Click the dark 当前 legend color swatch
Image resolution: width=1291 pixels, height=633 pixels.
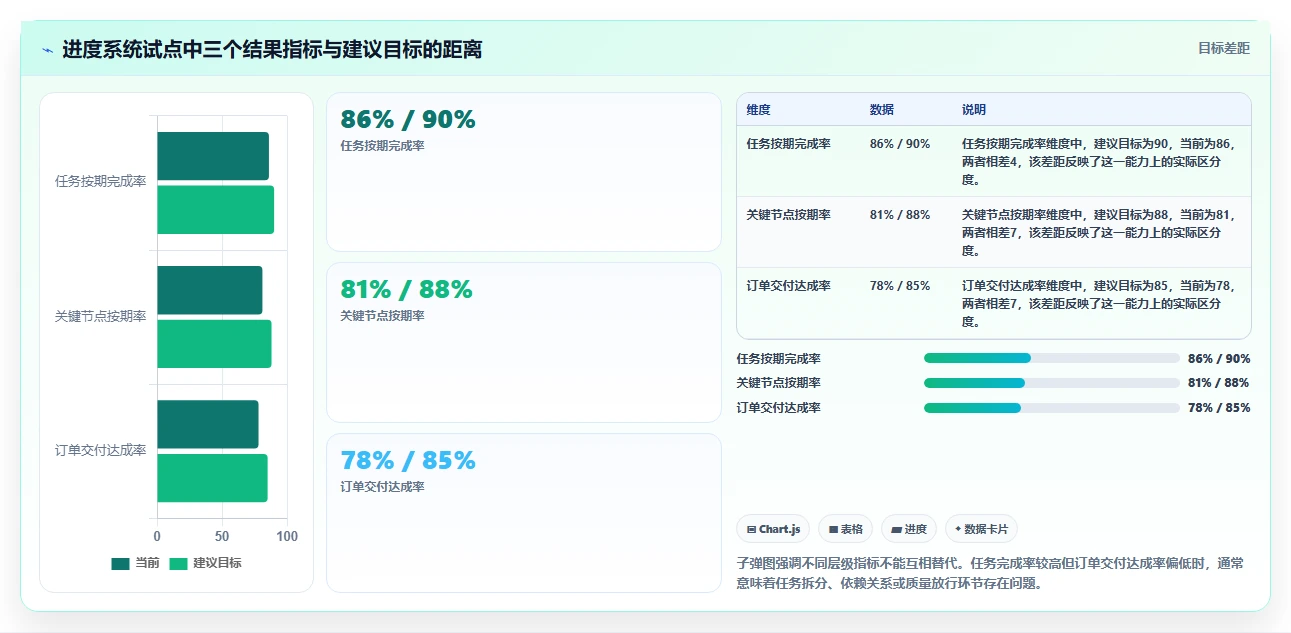pos(120,563)
